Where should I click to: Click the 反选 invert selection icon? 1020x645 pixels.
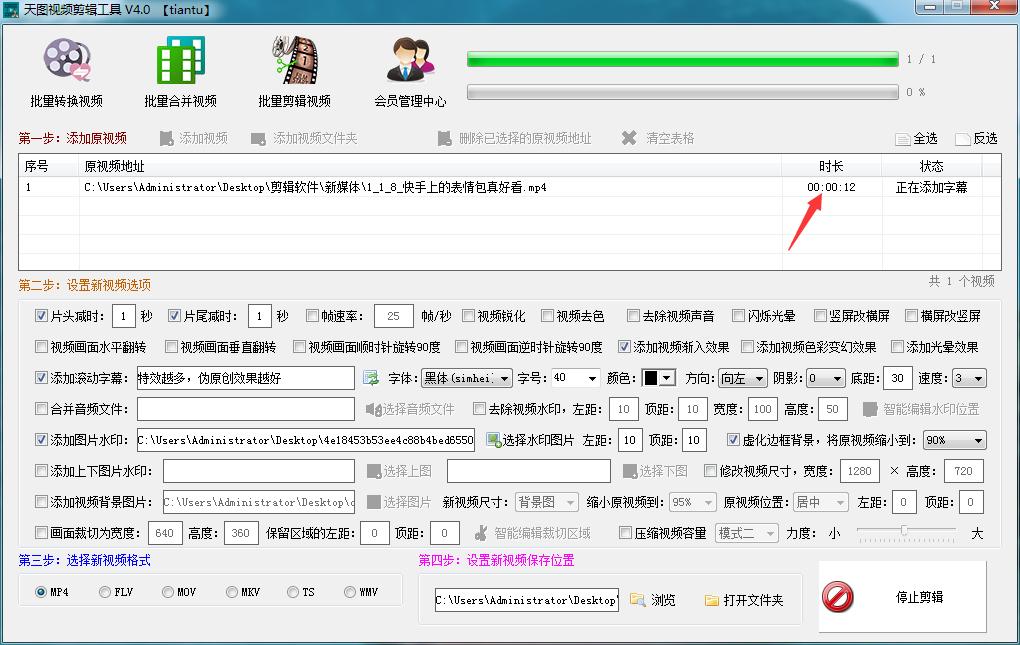963,139
